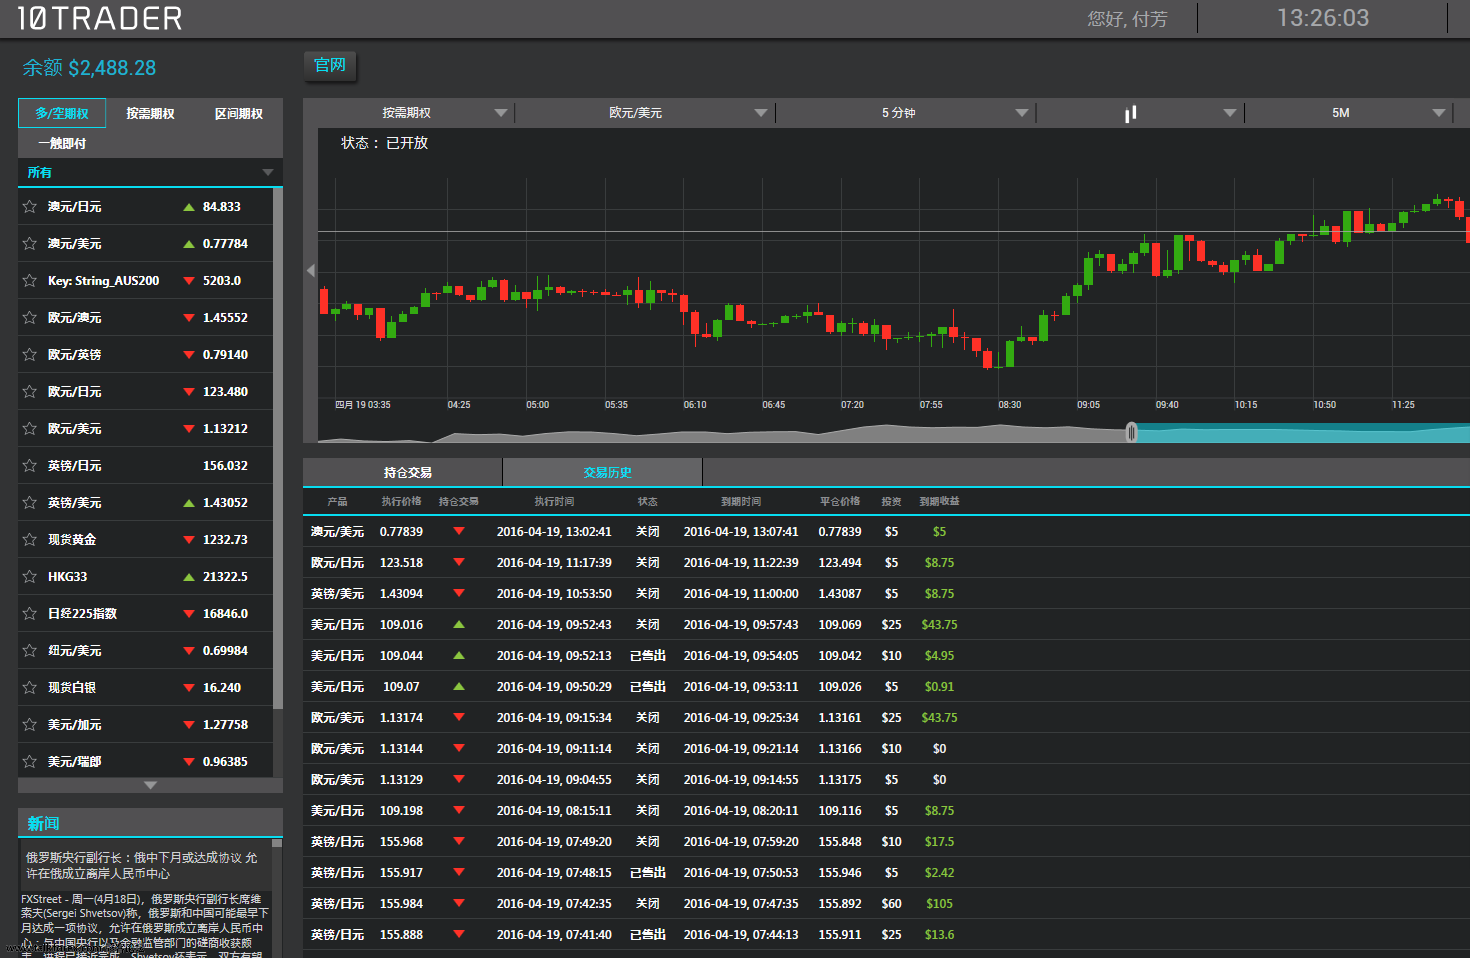
Task: Star the 现货白银 asset
Action: [30, 688]
